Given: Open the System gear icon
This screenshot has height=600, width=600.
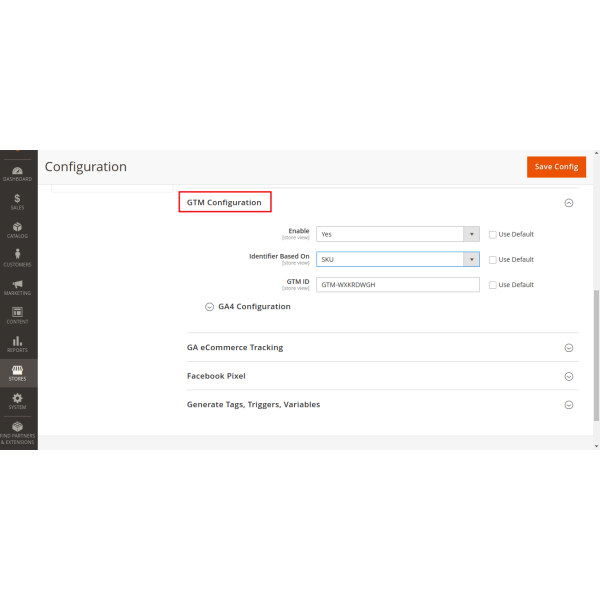Looking at the screenshot, I should 18,401.
